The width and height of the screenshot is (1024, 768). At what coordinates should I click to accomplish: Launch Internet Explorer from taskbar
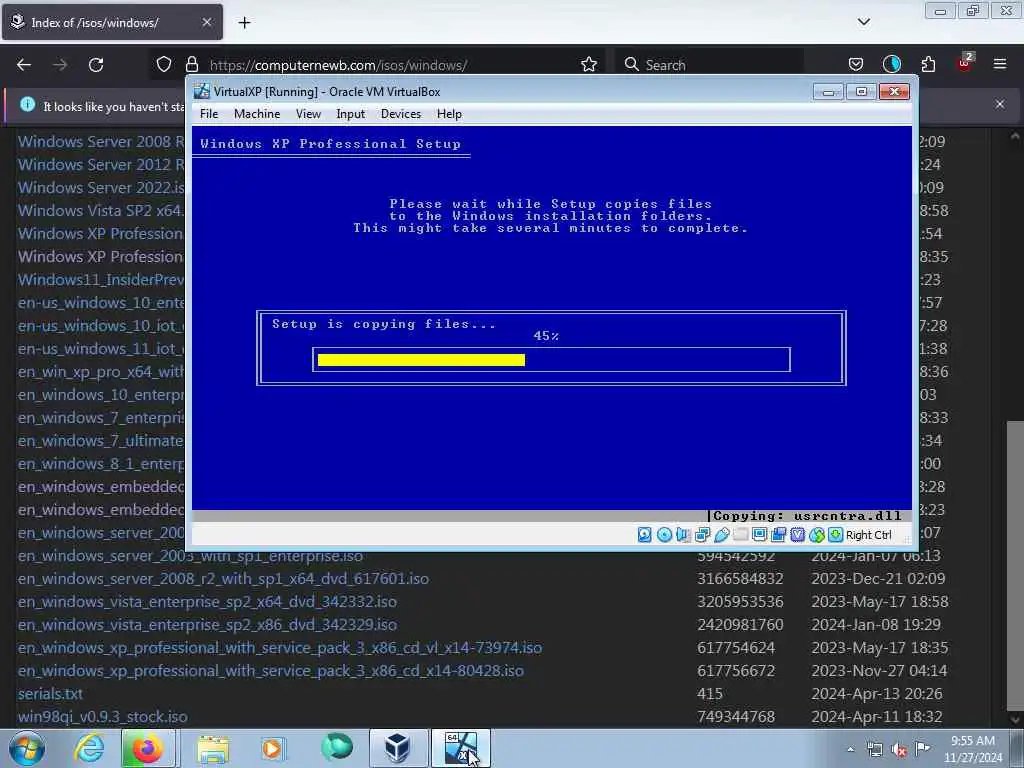pyautogui.click(x=89, y=748)
